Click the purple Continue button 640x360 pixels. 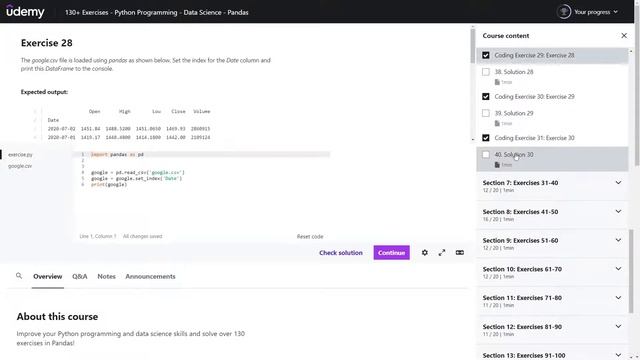point(391,253)
